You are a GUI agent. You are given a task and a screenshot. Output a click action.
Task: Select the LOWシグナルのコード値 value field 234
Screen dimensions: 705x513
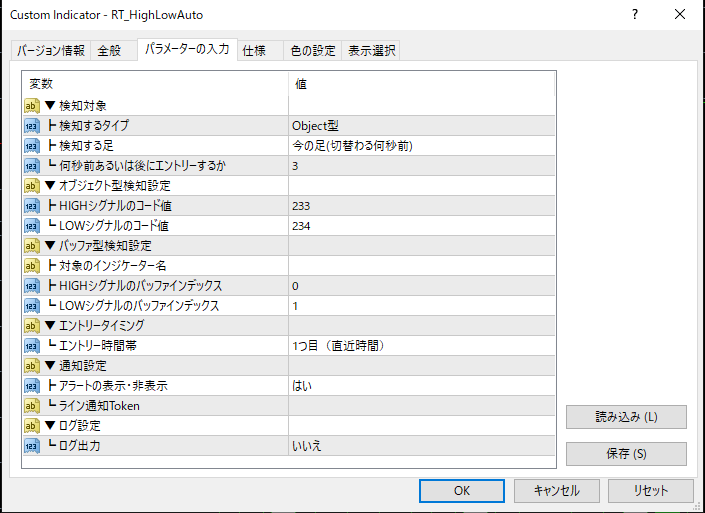pos(420,225)
